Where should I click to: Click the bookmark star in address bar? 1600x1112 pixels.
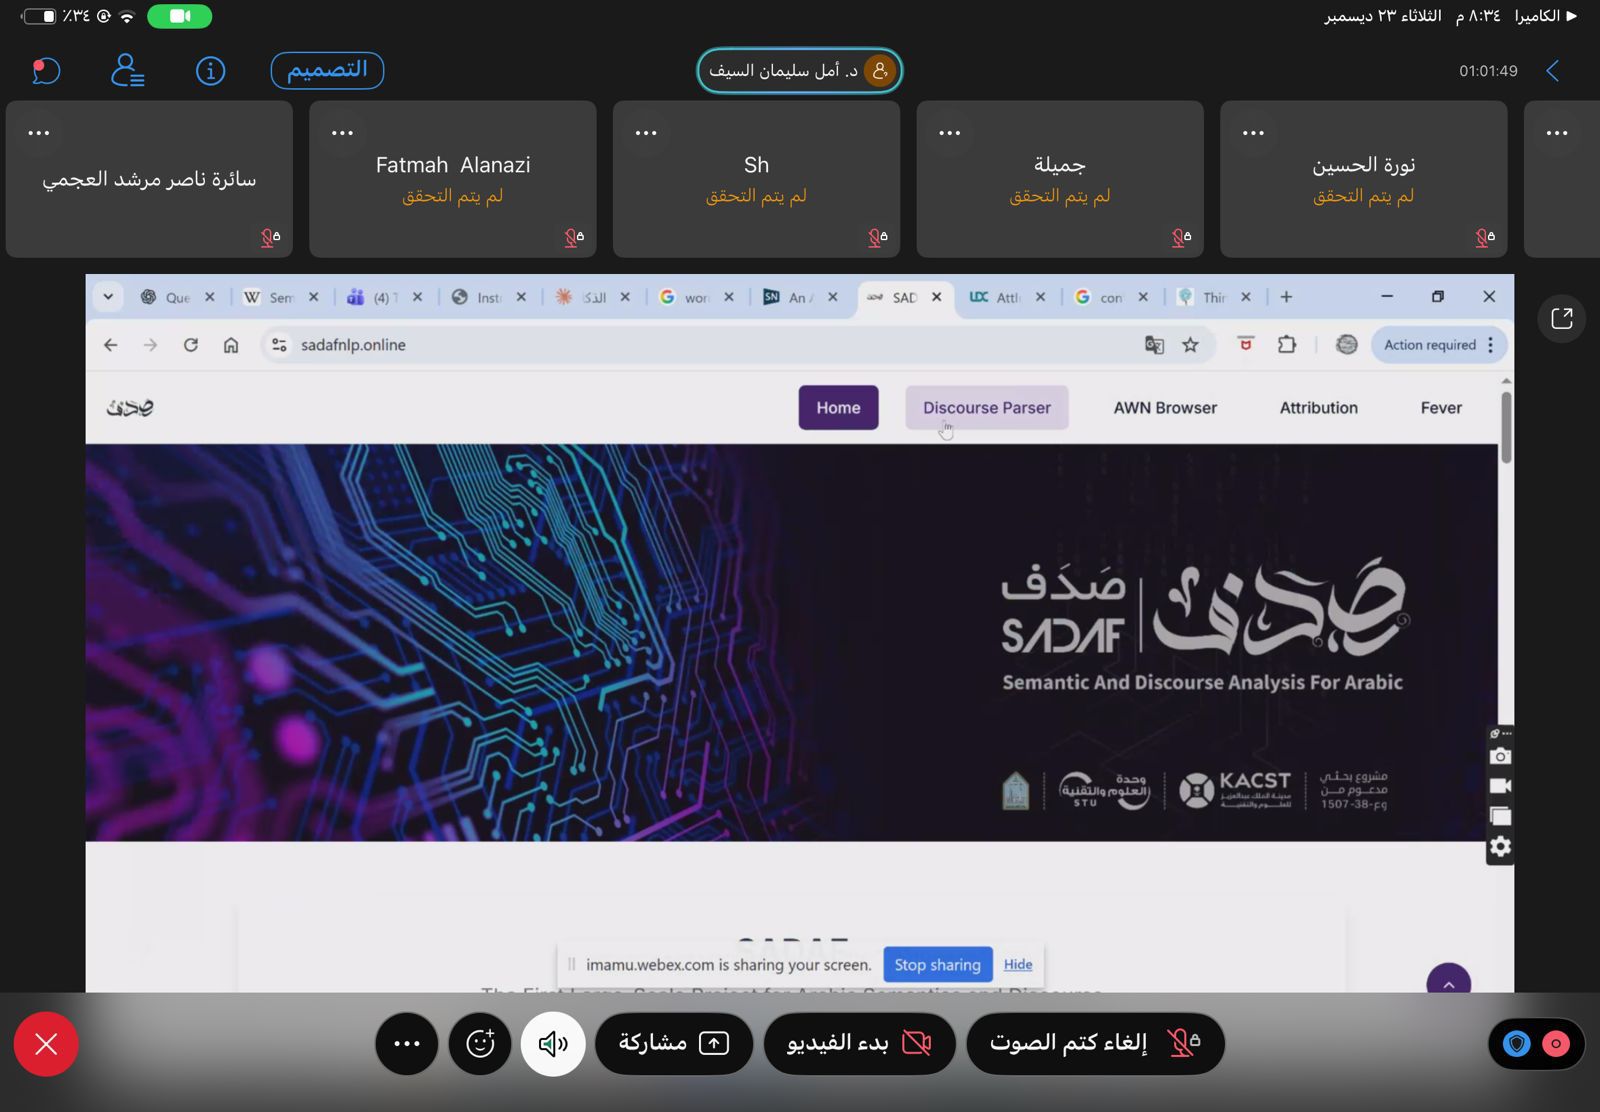[x=1190, y=345]
